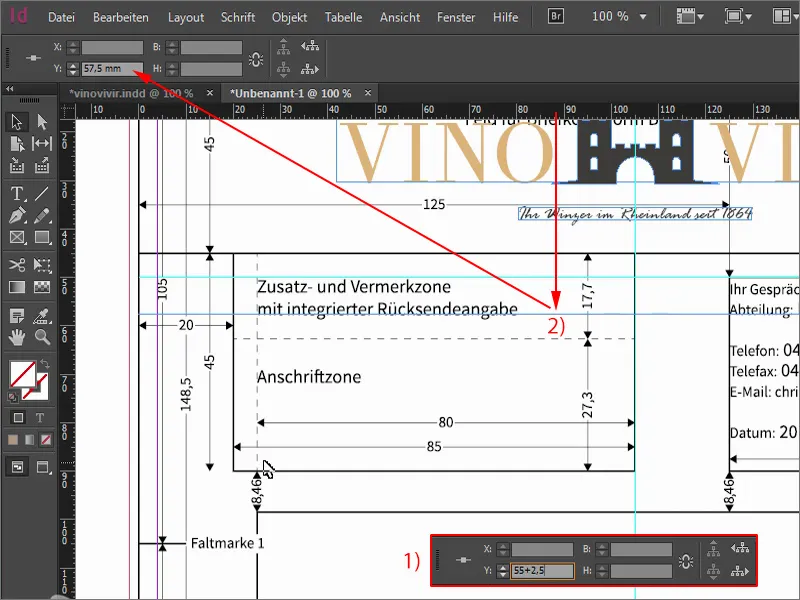The width and height of the screenshot is (800, 600).
Task: Open the Bearbeiten menu
Action: coord(121,17)
